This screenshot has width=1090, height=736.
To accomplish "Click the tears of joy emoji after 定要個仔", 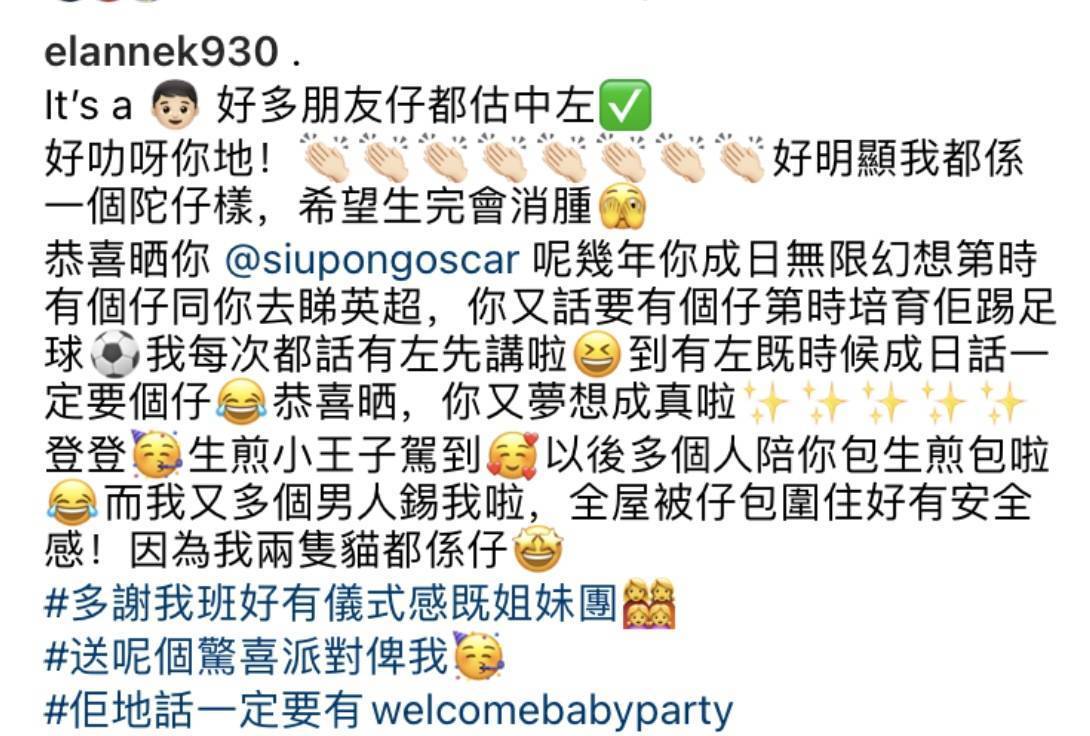I will [241, 402].
